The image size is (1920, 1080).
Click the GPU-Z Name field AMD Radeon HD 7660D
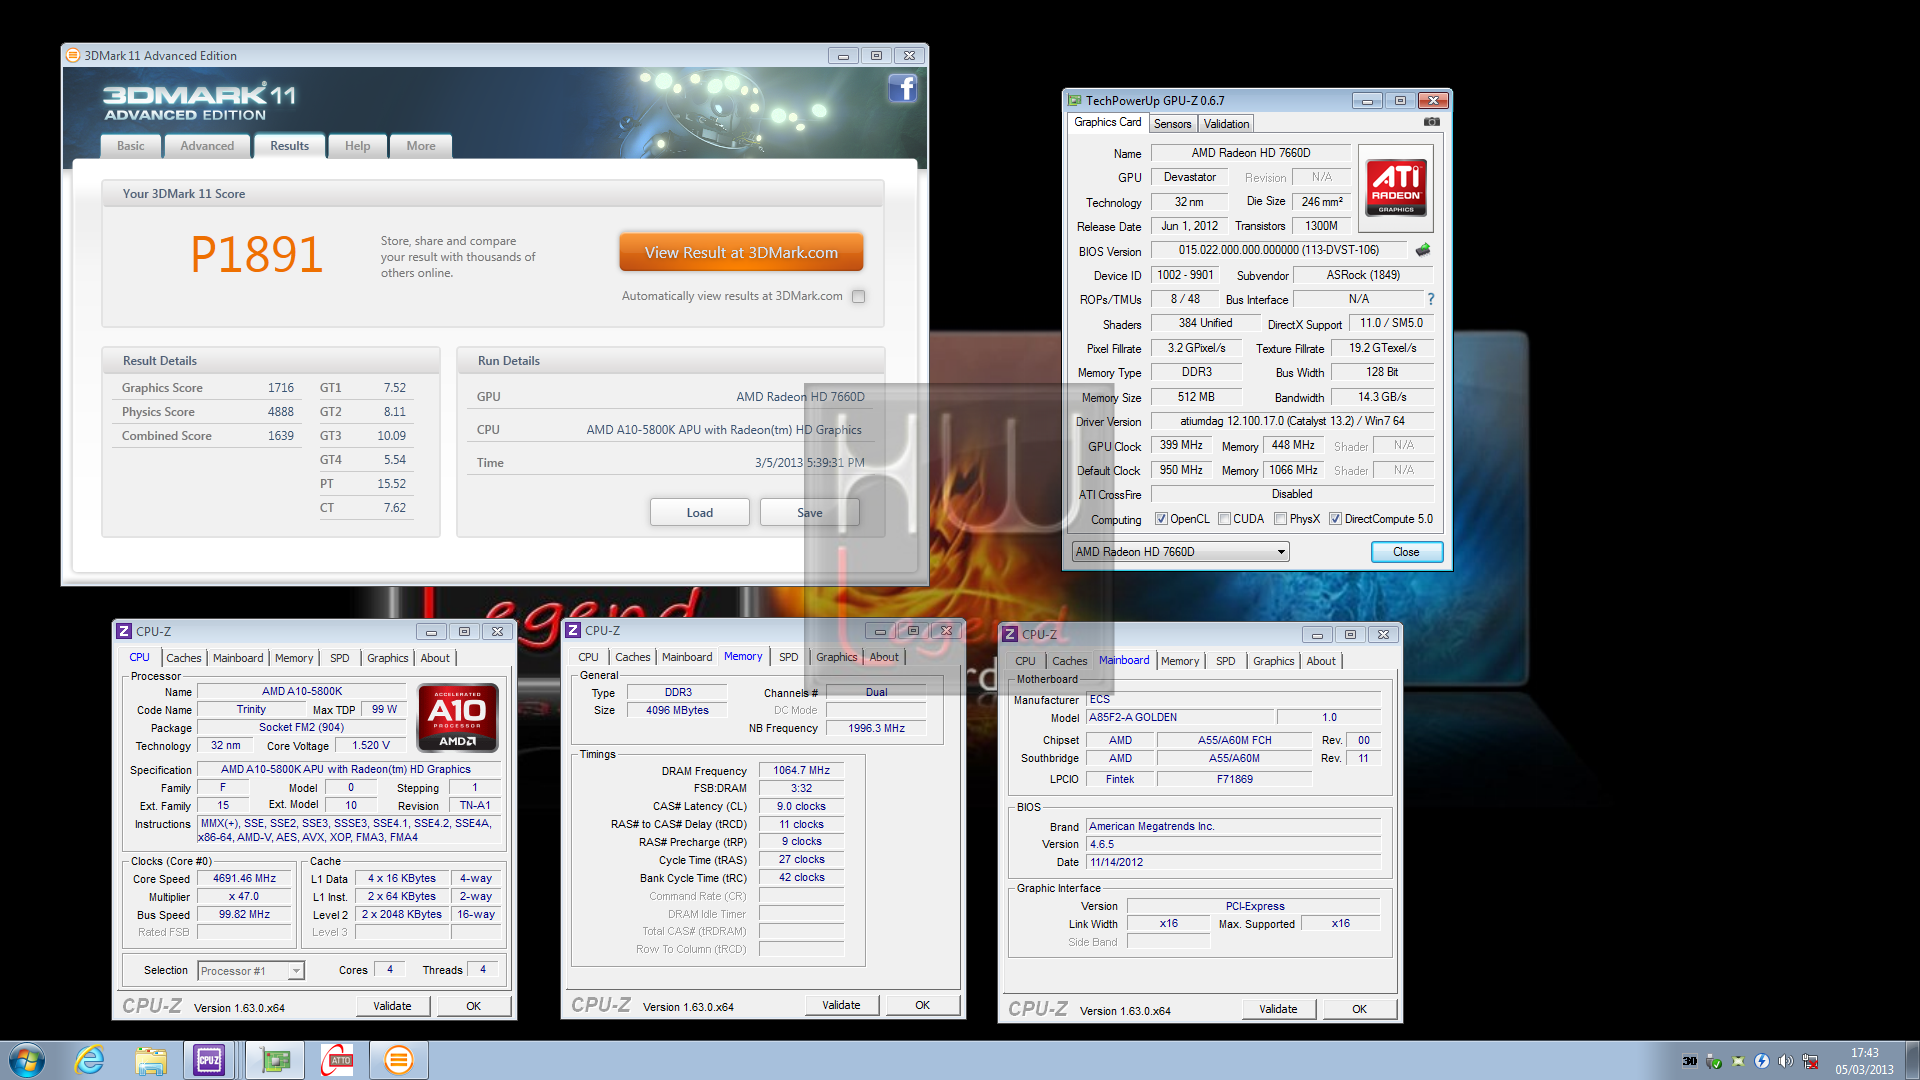pos(1250,153)
